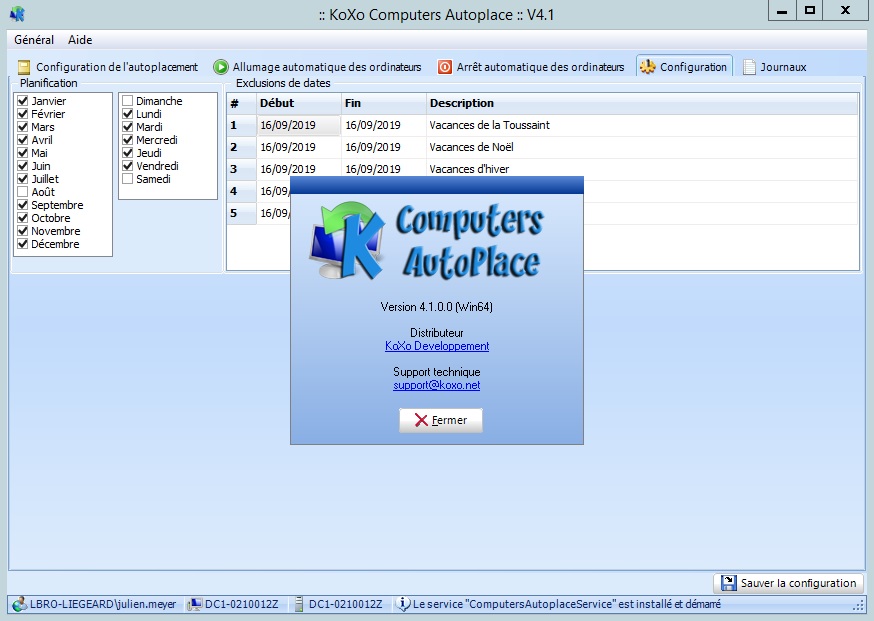Click the document icon on Journaux tab
The image size is (874, 621).
tap(750, 67)
